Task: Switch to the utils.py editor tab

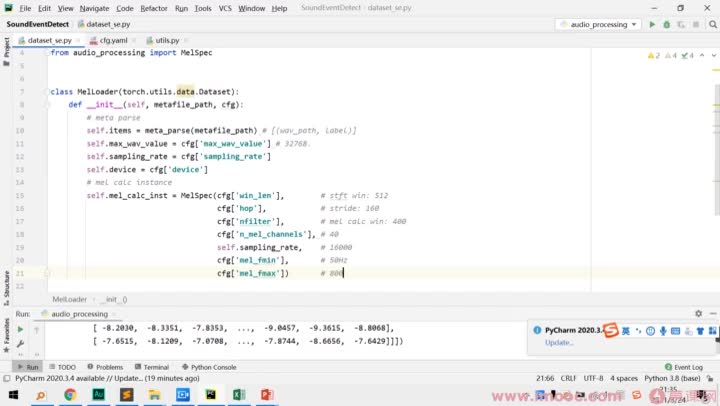Action: point(167,40)
